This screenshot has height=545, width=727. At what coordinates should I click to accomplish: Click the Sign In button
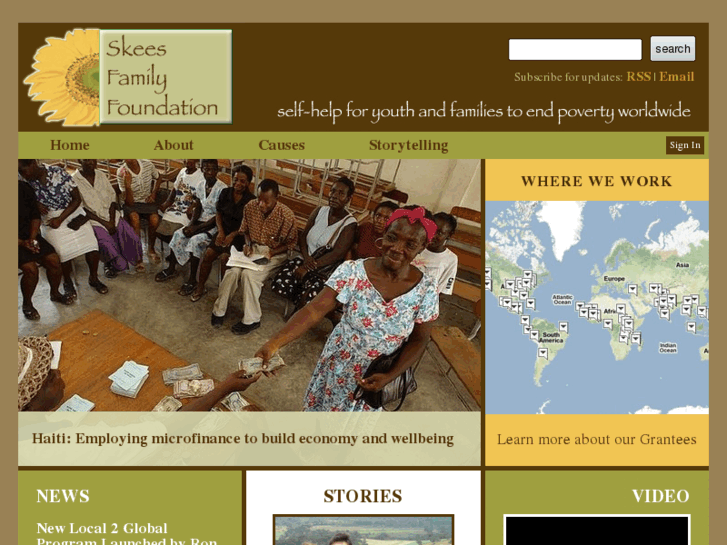click(x=685, y=145)
